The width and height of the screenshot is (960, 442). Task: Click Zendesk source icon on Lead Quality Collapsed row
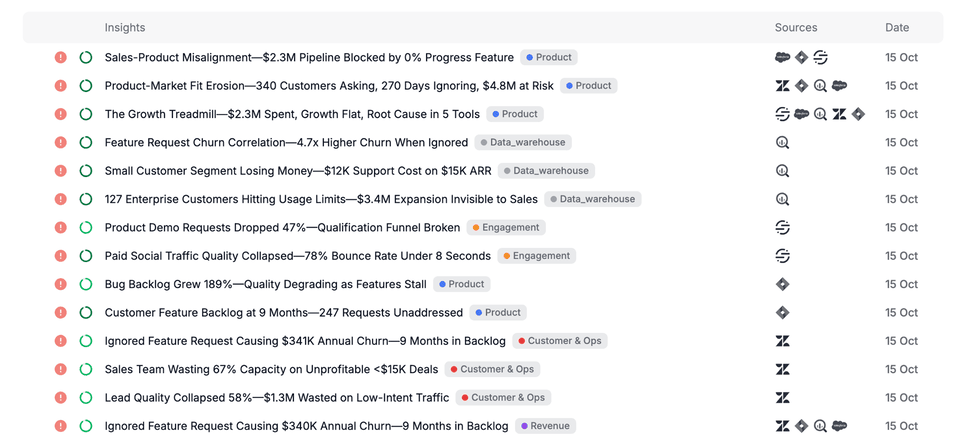[x=783, y=398]
